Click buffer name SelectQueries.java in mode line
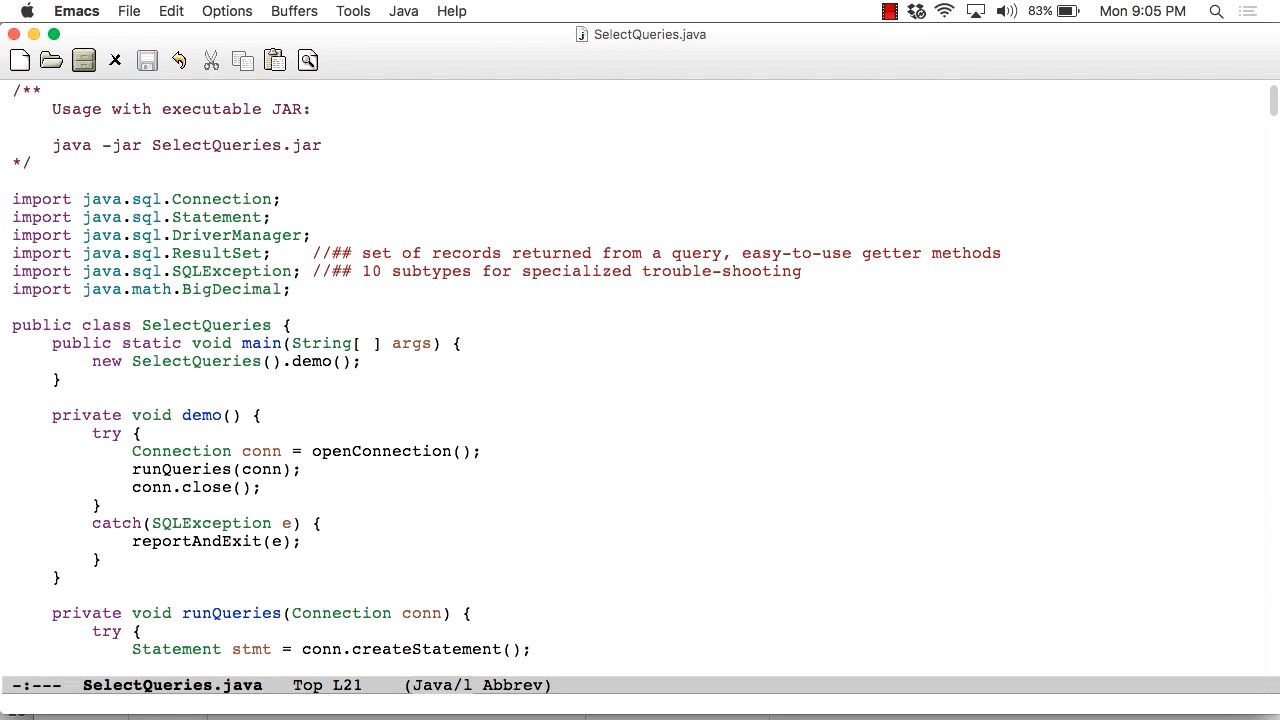Screen dimensions: 1280x720 pos(172,685)
